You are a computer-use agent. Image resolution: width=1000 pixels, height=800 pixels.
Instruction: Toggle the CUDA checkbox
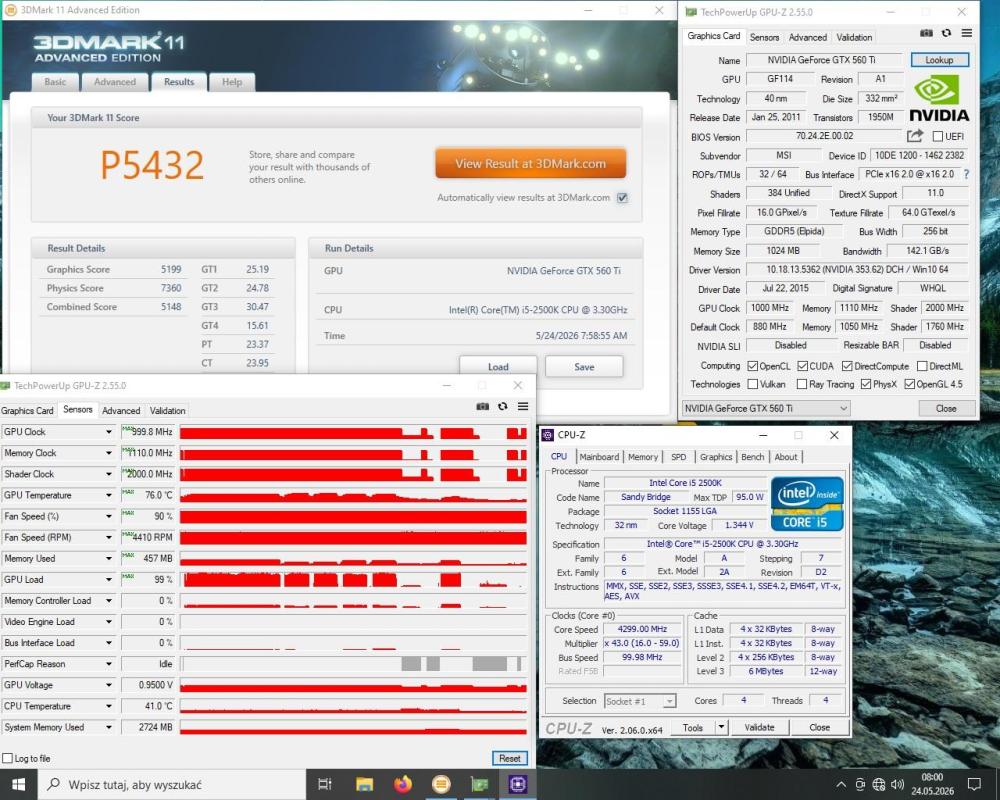802,366
